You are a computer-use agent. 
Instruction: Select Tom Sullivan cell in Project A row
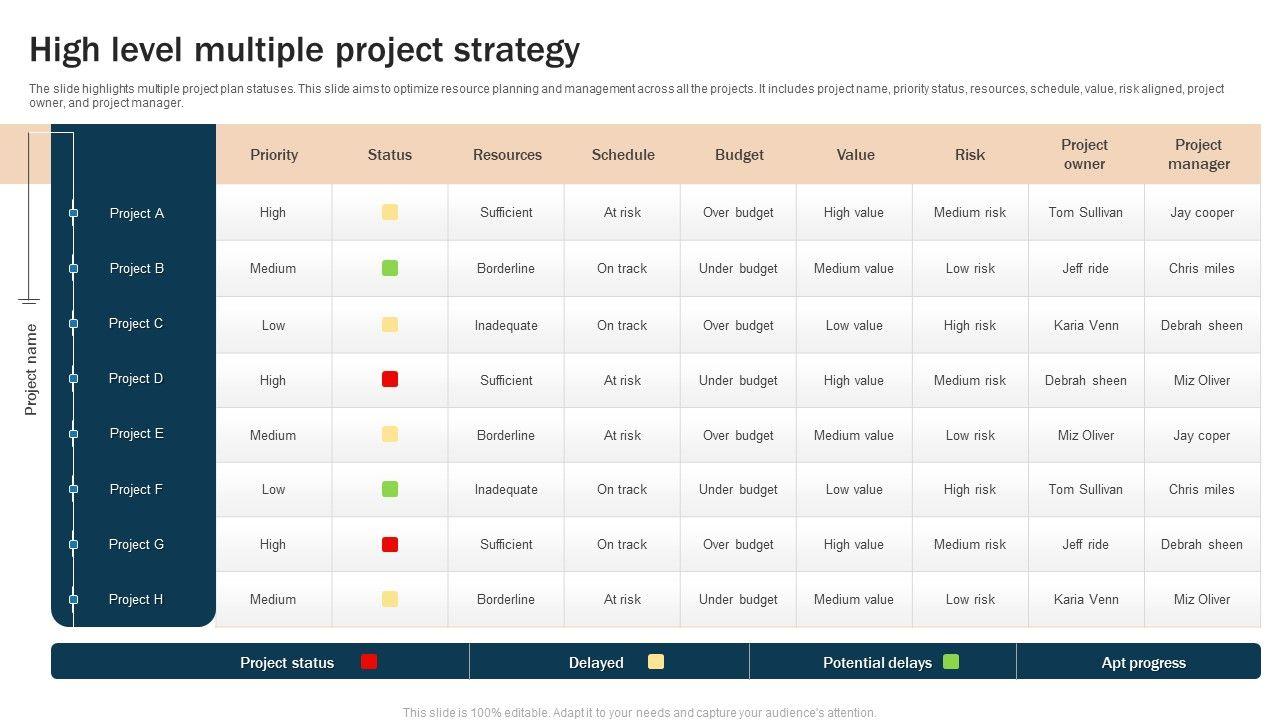[x=1085, y=212]
